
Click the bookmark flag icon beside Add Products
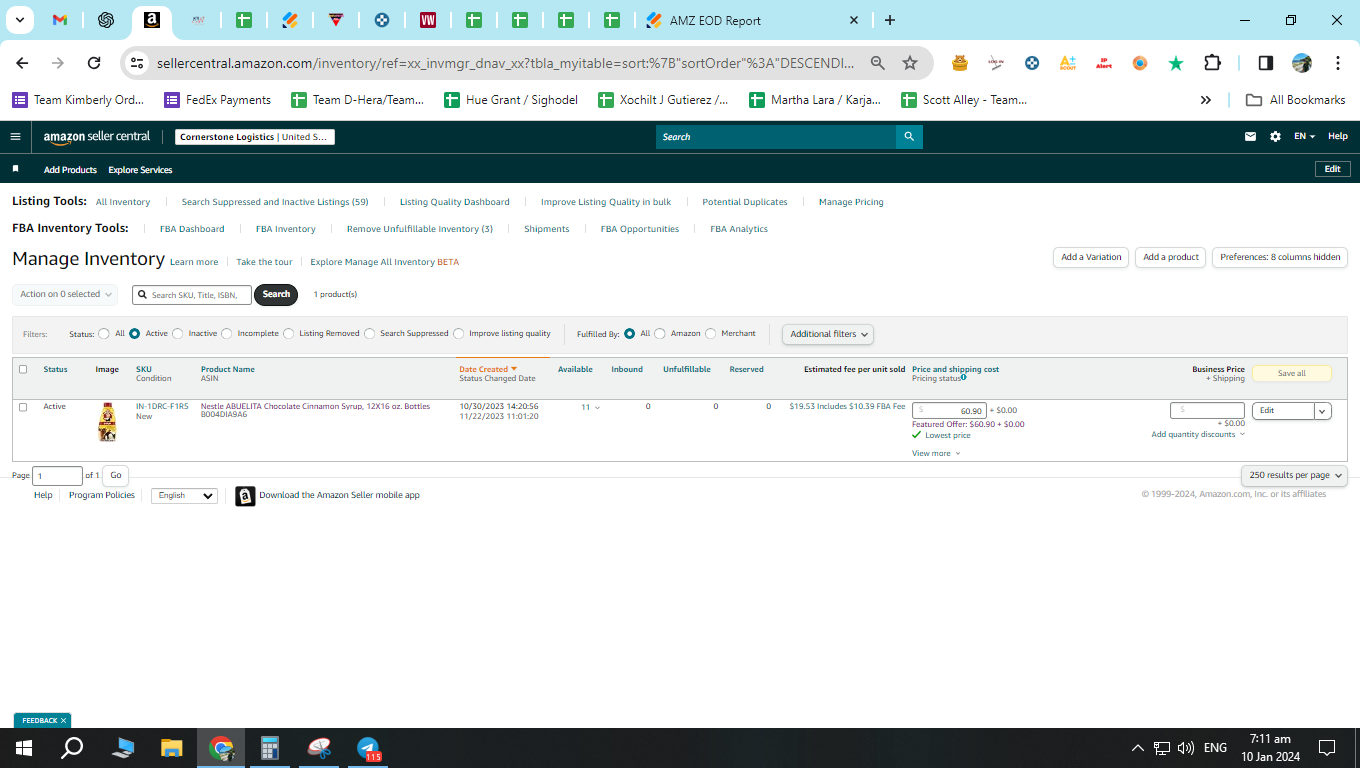15,169
